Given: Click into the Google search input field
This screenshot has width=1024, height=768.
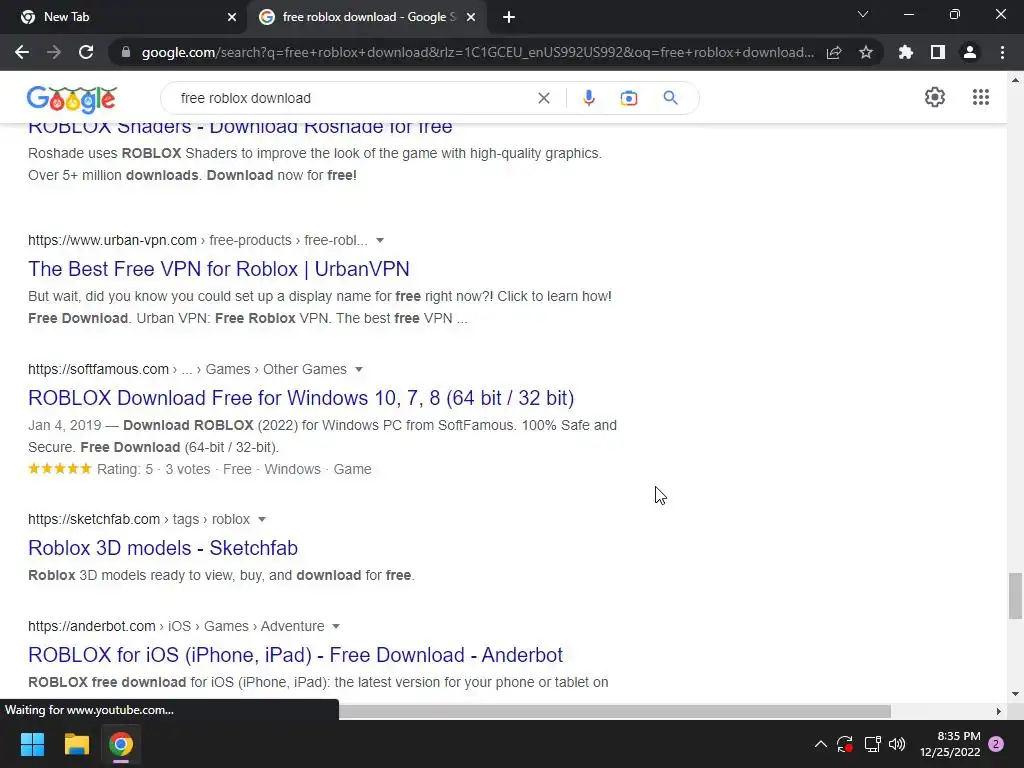Looking at the screenshot, I should (353, 98).
